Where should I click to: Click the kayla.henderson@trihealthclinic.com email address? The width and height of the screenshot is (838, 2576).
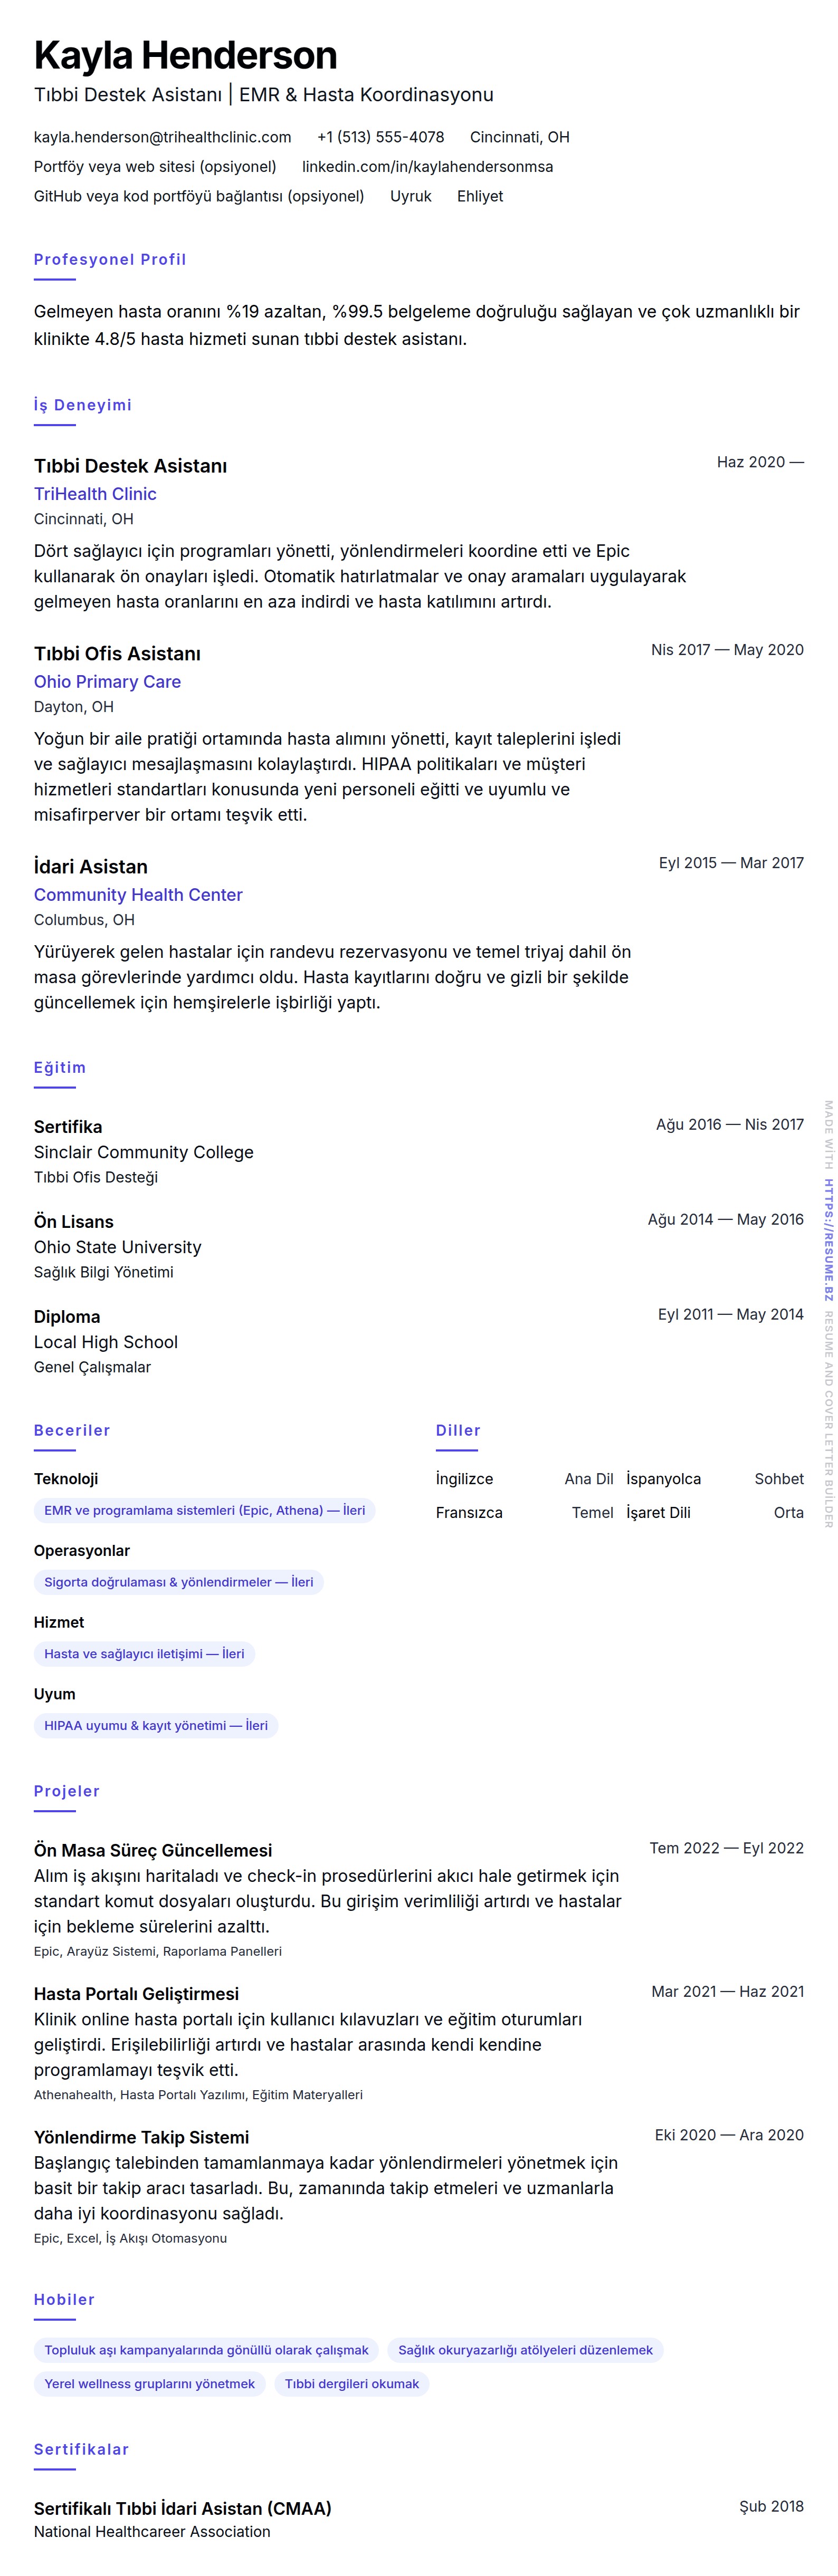(162, 137)
